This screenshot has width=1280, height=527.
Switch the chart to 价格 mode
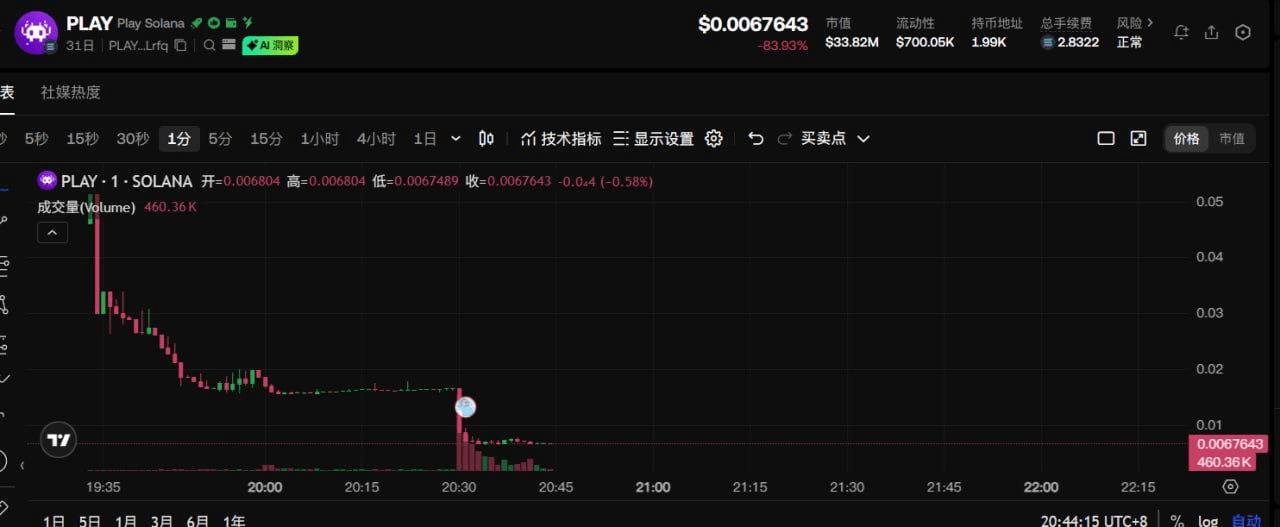[x=1186, y=139]
